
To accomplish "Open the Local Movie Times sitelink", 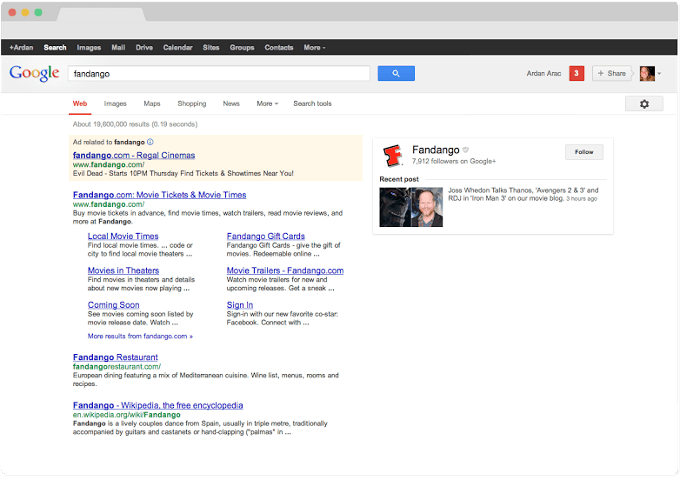I will pos(123,236).
